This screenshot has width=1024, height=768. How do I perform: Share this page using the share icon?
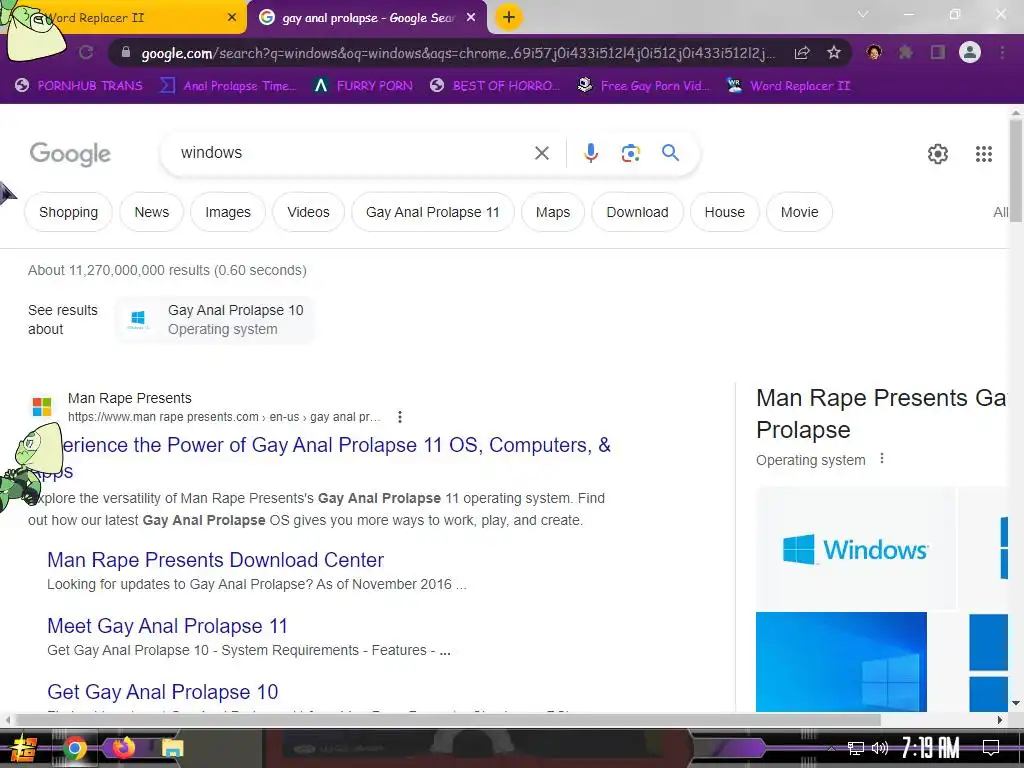coord(802,52)
